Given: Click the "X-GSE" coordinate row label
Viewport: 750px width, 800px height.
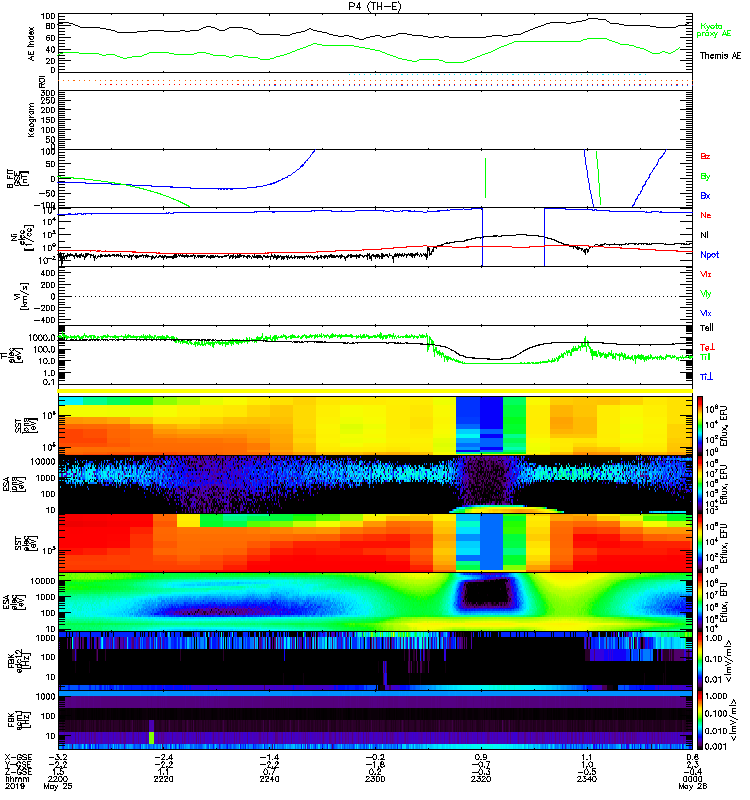Looking at the screenshot, I should pos(18,757).
